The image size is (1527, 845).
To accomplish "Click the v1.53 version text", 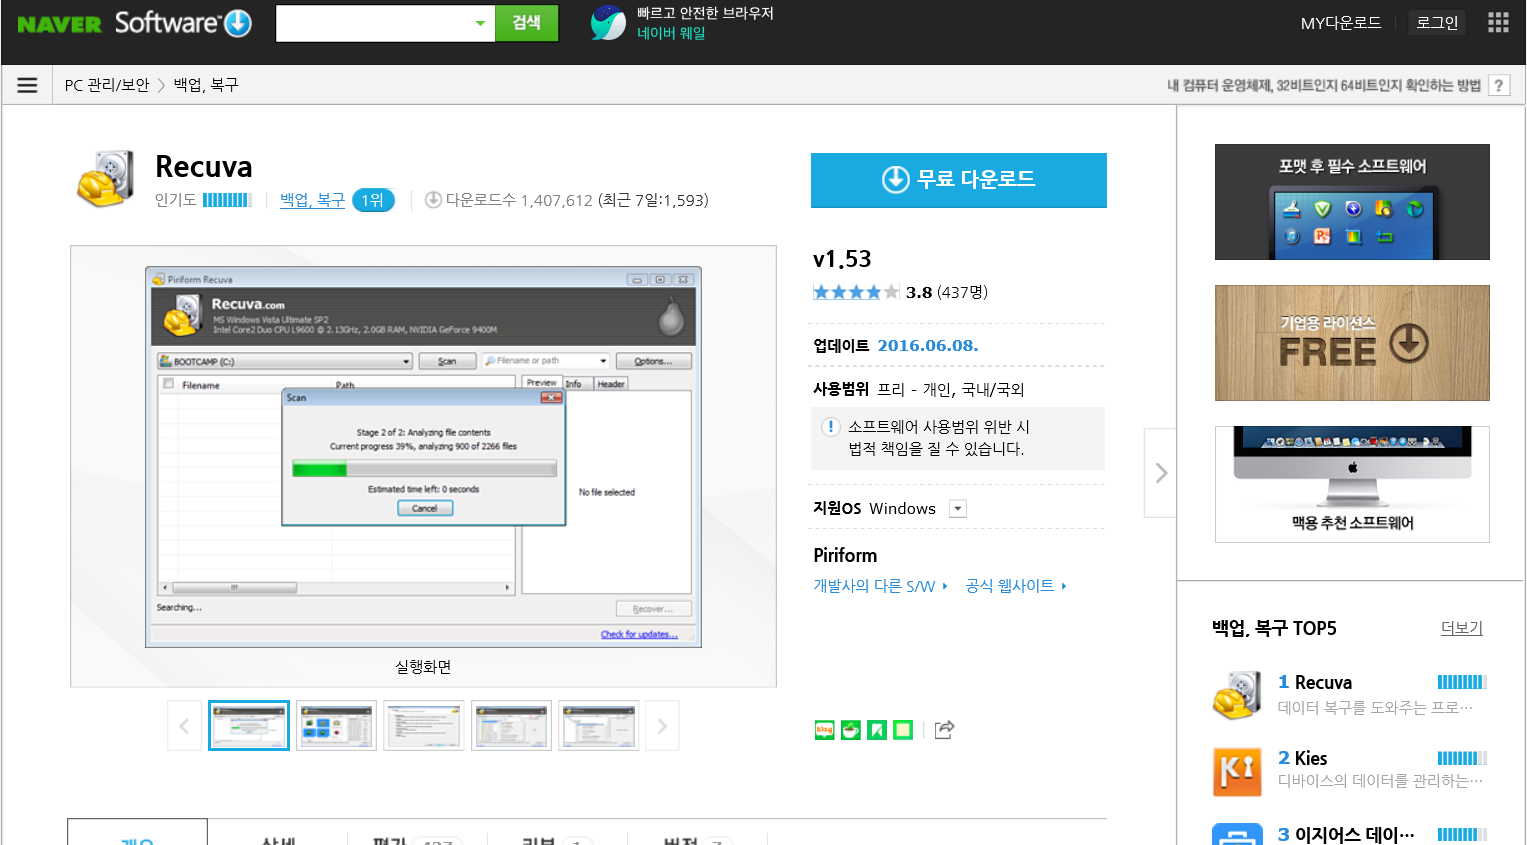I will pos(842,259).
